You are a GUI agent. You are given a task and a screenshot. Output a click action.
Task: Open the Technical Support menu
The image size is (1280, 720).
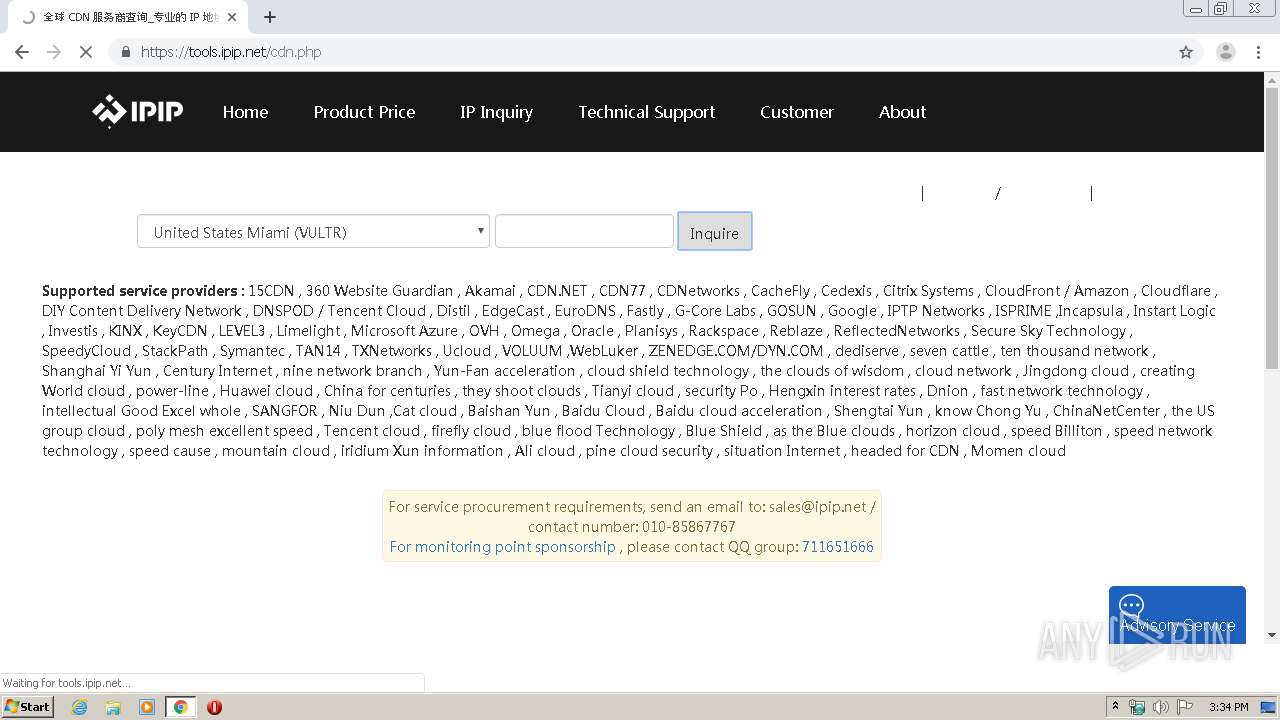pos(646,112)
